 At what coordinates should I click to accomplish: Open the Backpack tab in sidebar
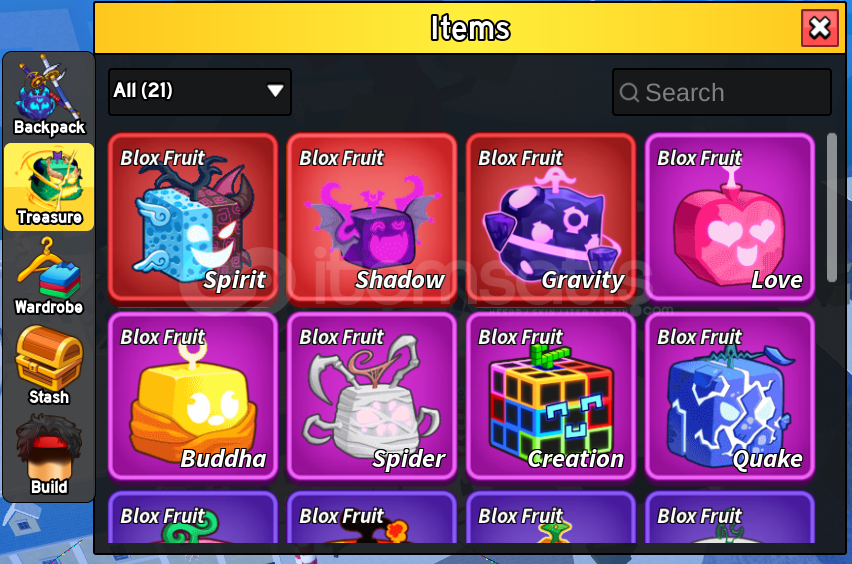pyautogui.click(x=49, y=97)
